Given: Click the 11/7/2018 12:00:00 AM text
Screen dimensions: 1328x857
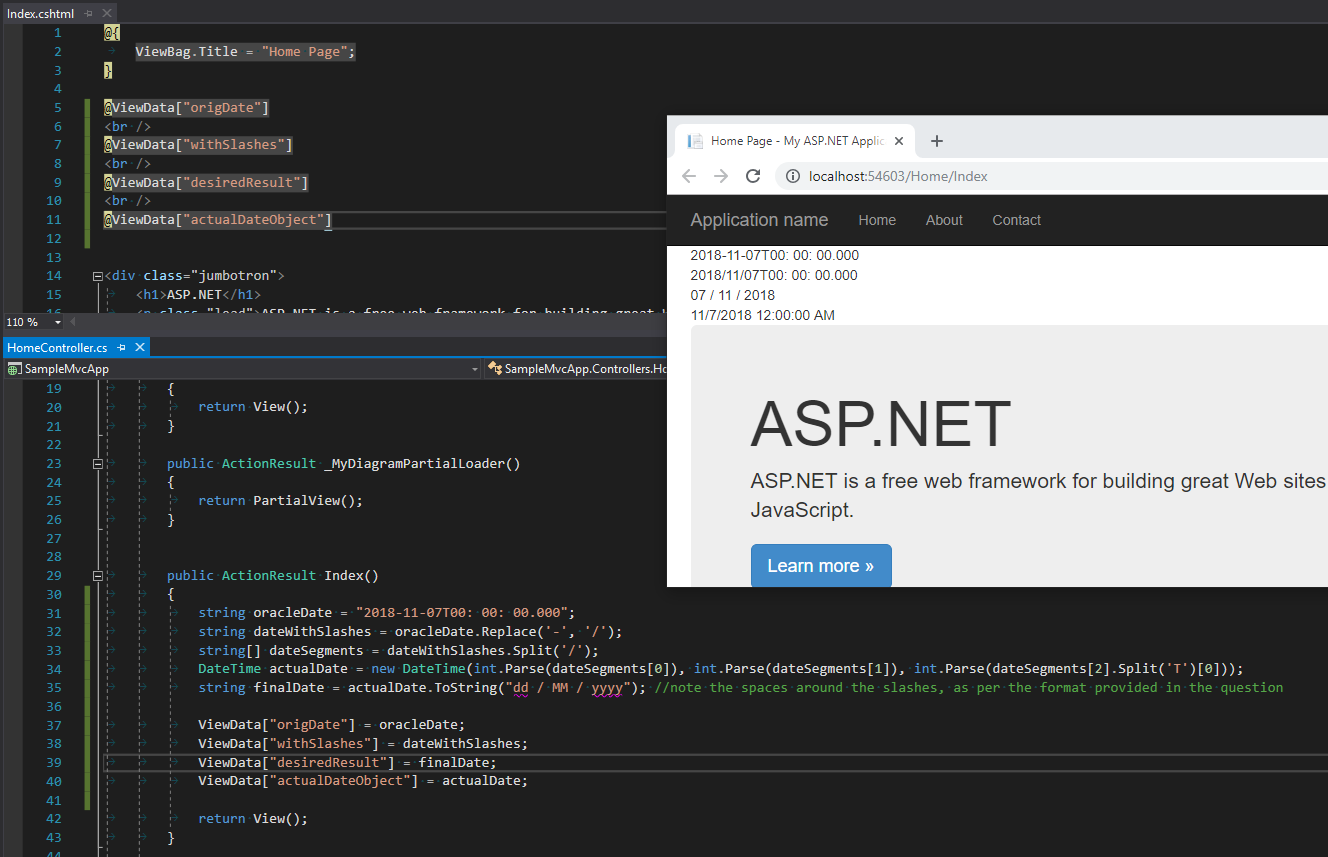Looking at the screenshot, I should coord(762,315).
